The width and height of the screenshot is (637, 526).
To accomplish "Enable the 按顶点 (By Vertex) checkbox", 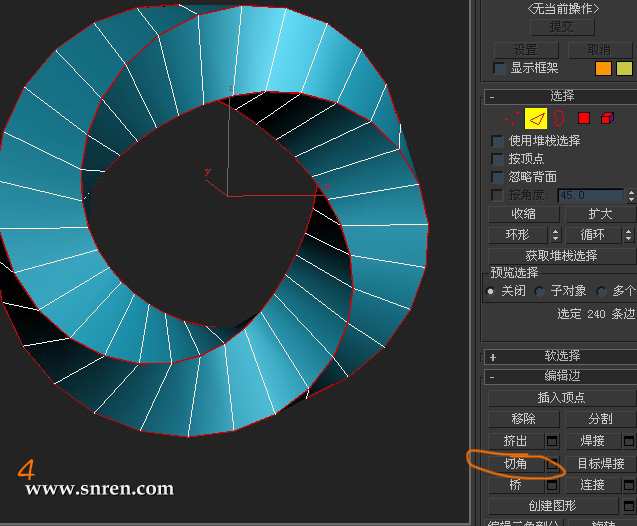I will pyautogui.click(x=498, y=159).
